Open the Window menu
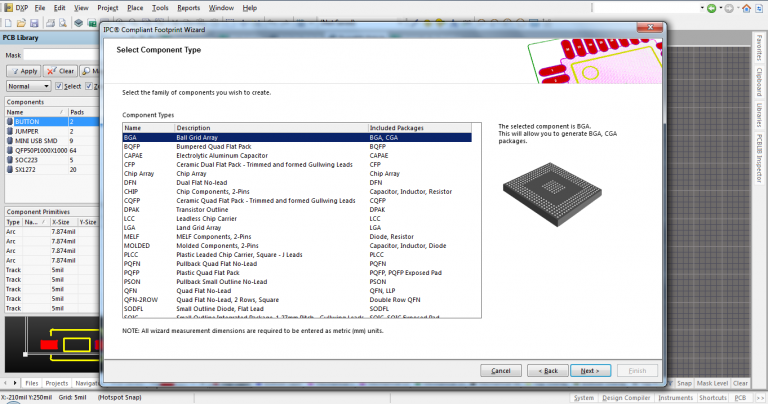This screenshot has height=404, width=768. click(221, 8)
